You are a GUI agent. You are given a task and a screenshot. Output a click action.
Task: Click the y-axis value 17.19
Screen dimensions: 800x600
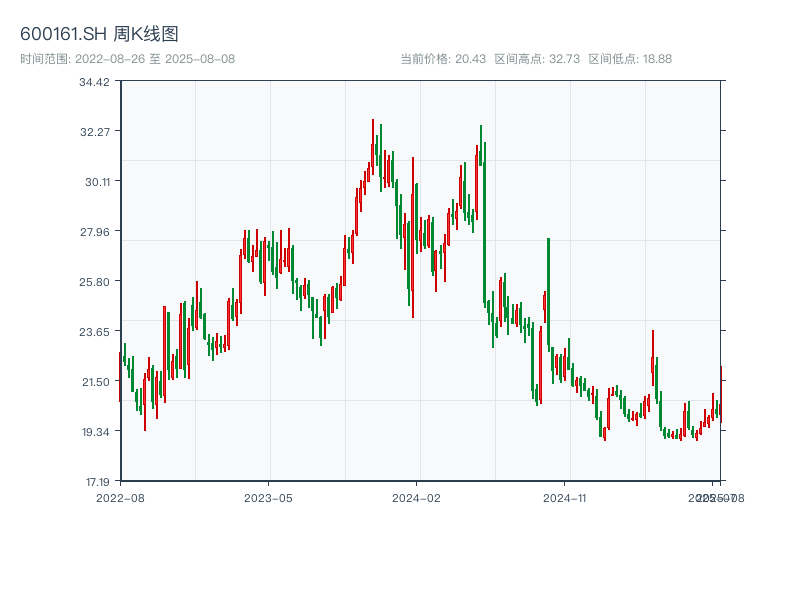(97, 483)
